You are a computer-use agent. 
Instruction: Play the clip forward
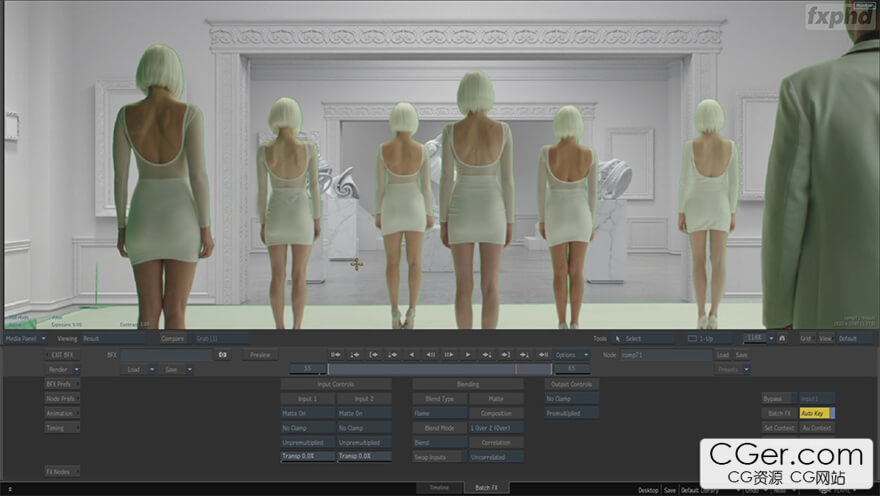pyautogui.click(x=468, y=355)
